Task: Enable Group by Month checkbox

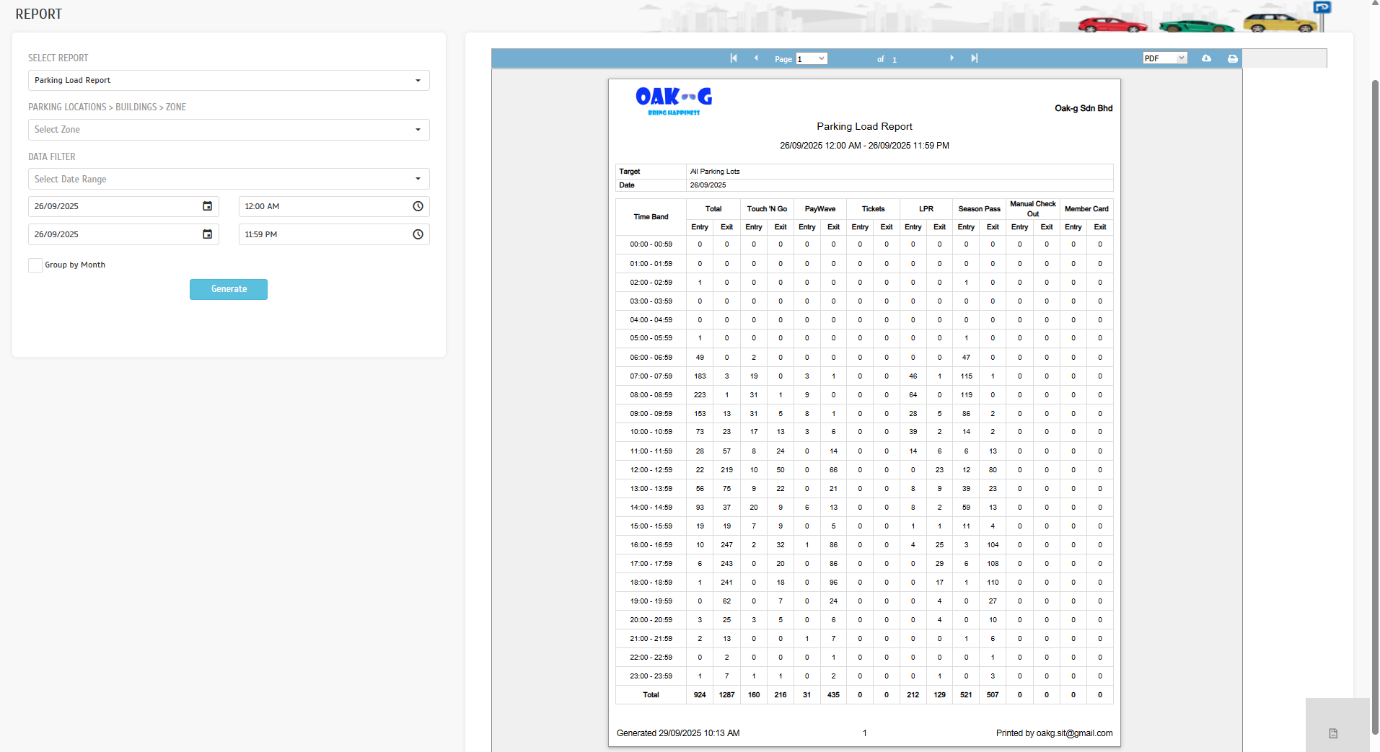Action: coord(35,265)
